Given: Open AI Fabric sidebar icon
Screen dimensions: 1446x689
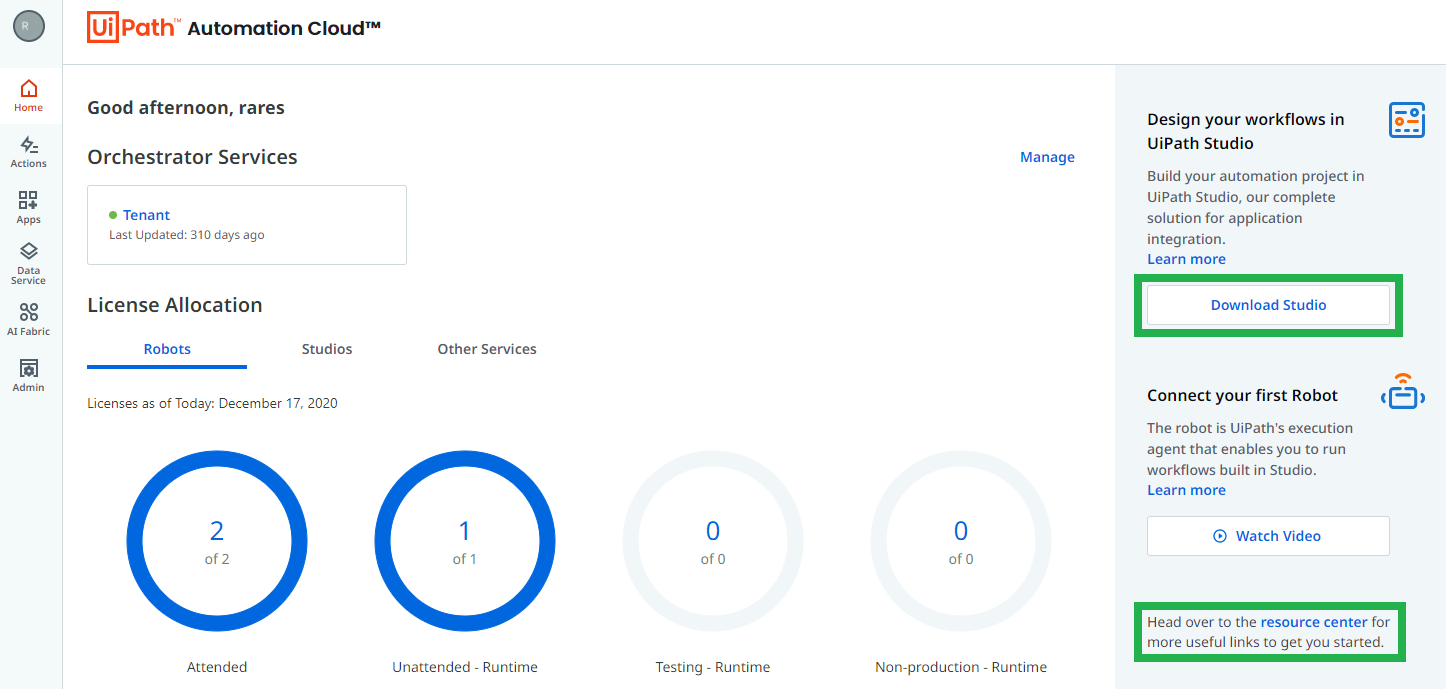Looking at the screenshot, I should (29, 319).
